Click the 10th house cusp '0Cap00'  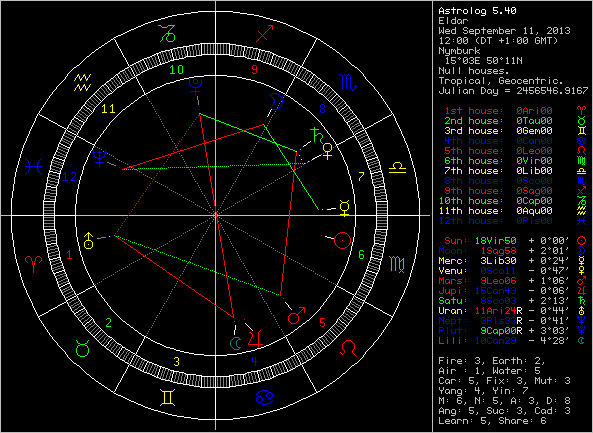(x=534, y=200)
